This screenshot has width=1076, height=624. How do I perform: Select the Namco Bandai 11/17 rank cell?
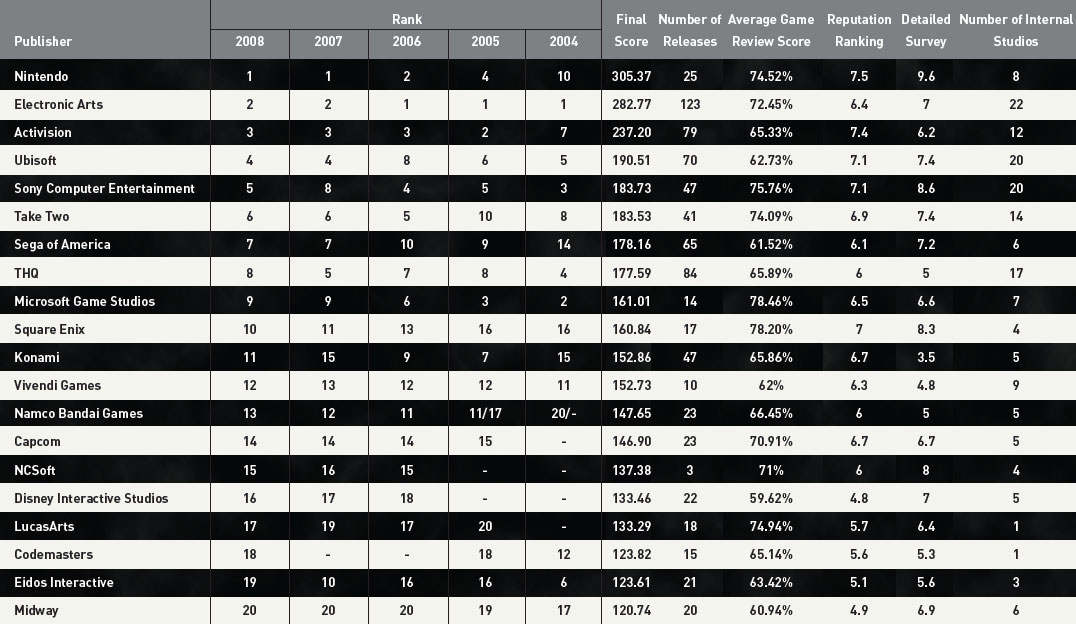[x=484, y=413]
